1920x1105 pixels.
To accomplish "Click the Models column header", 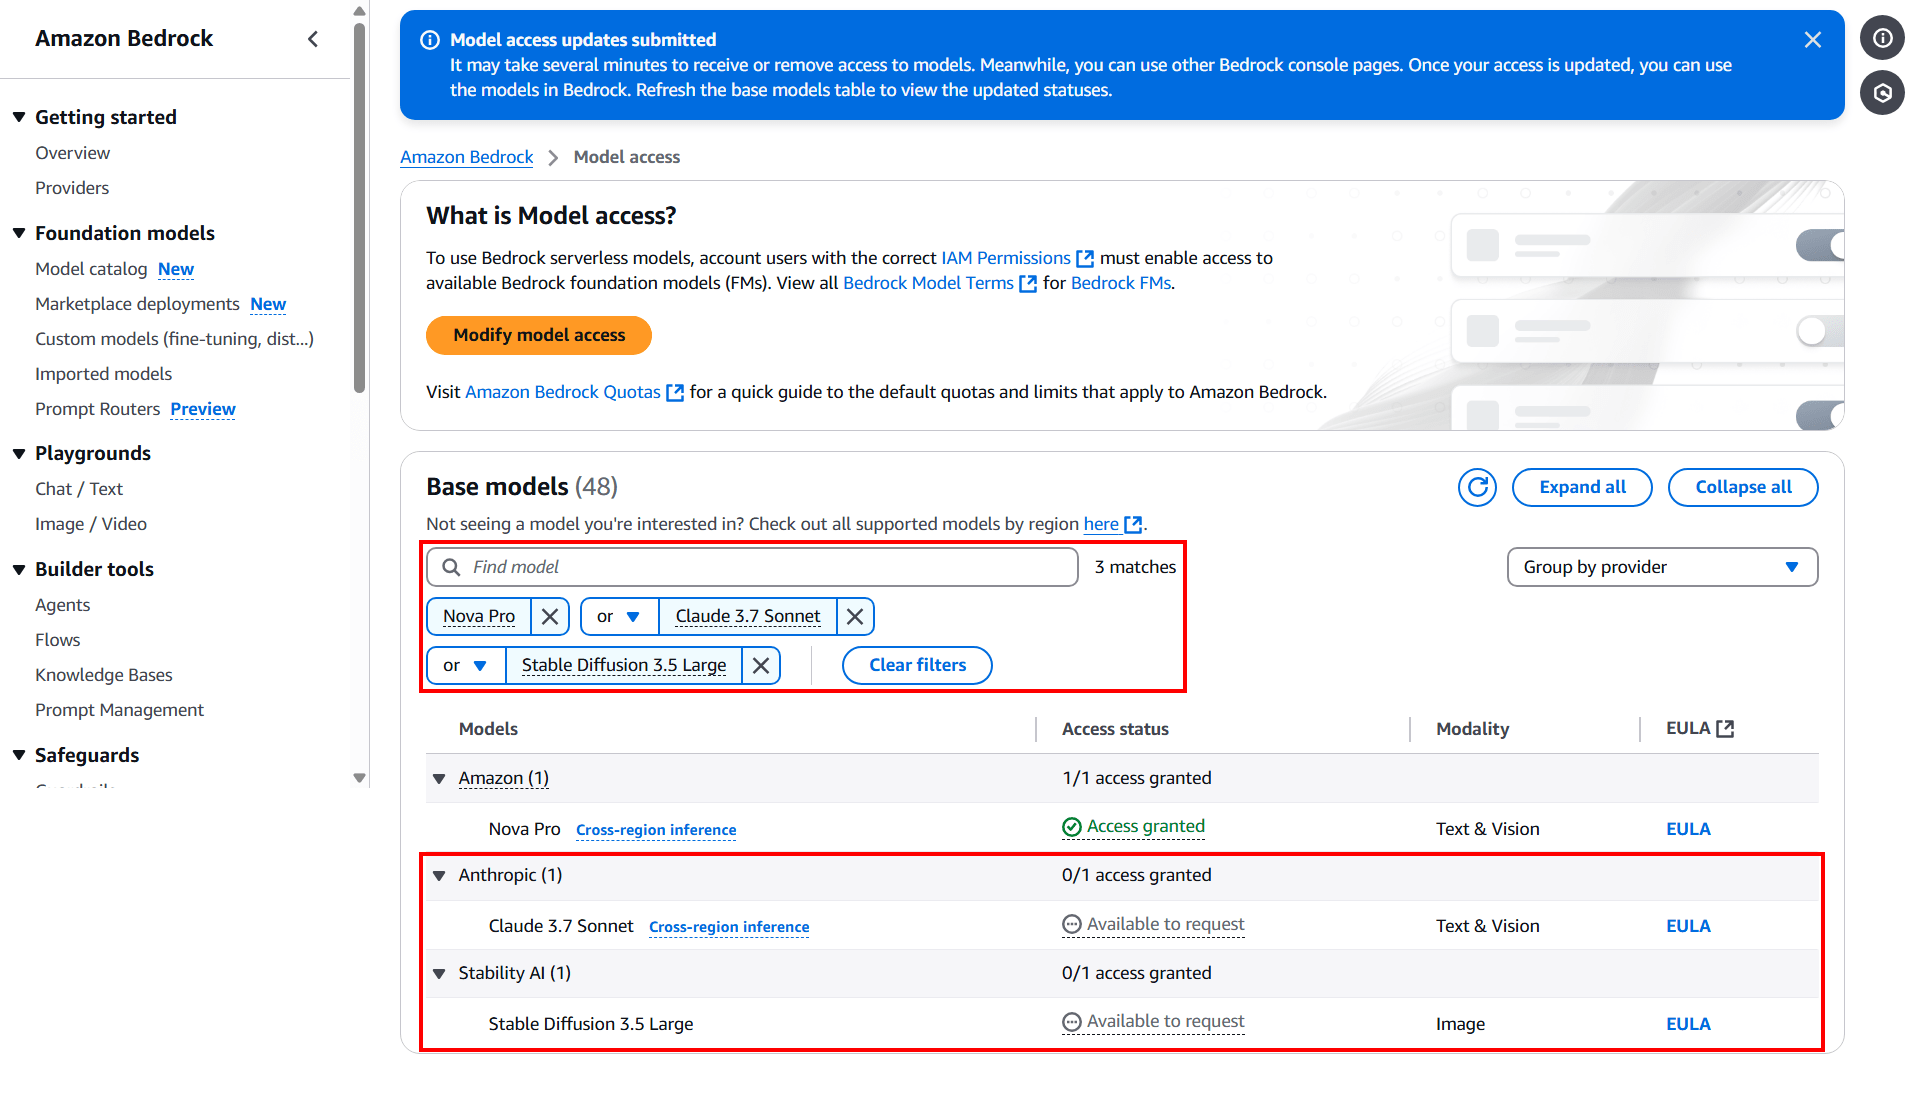I will coord(488,729).
